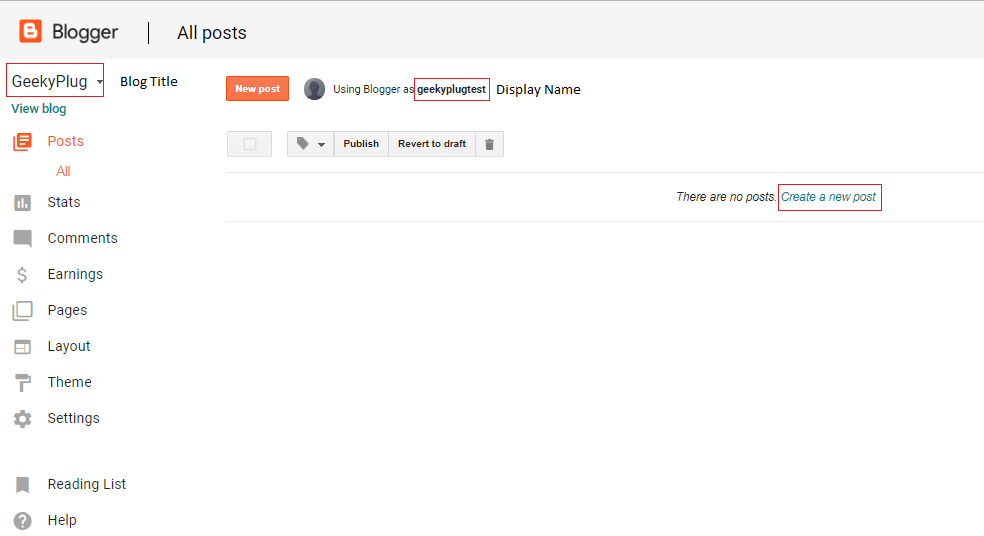Click the Theme paint roller icon
Screen dimensions: 984x536
[x=22, y=382]
